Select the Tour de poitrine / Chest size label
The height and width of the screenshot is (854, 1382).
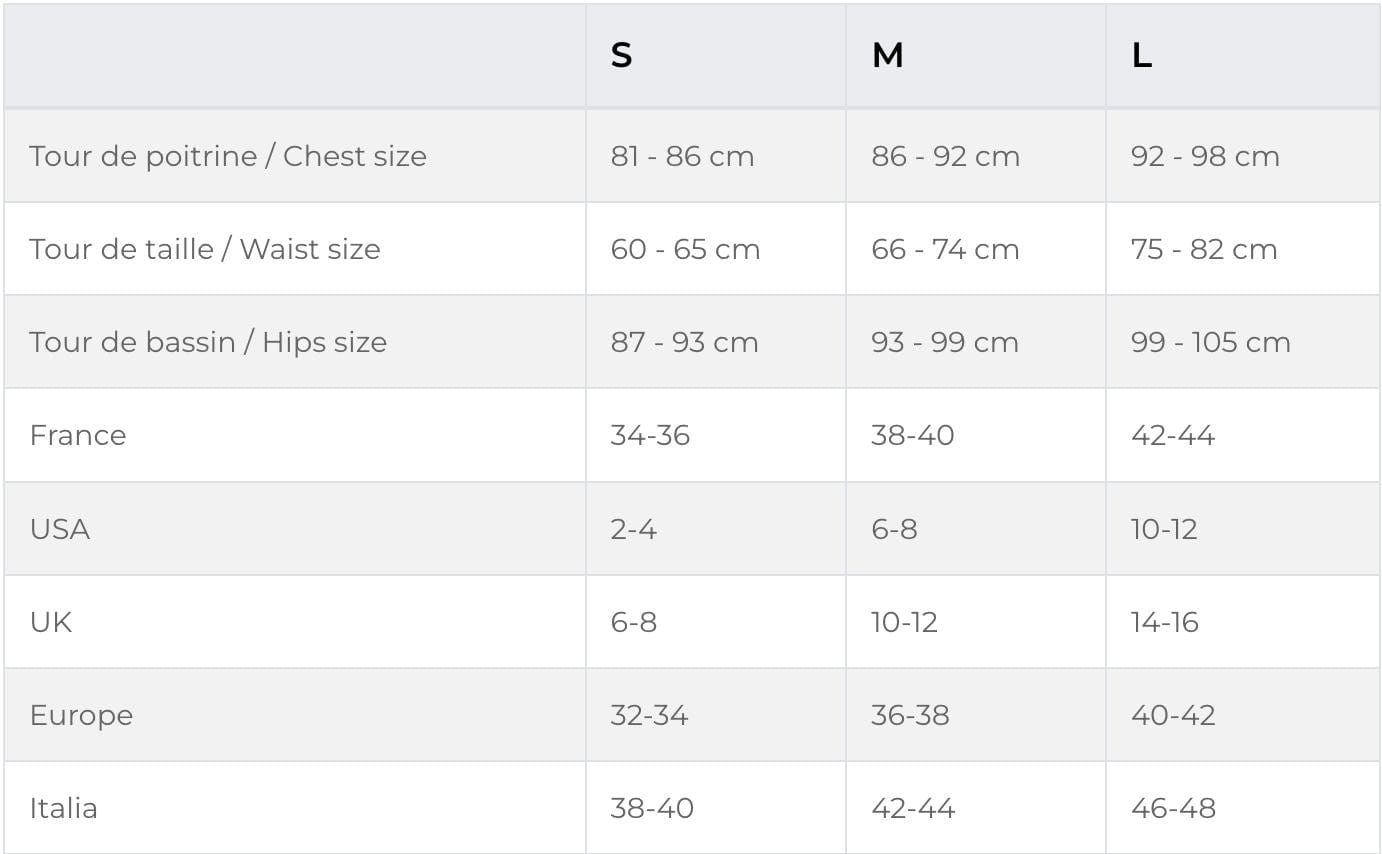228,156
